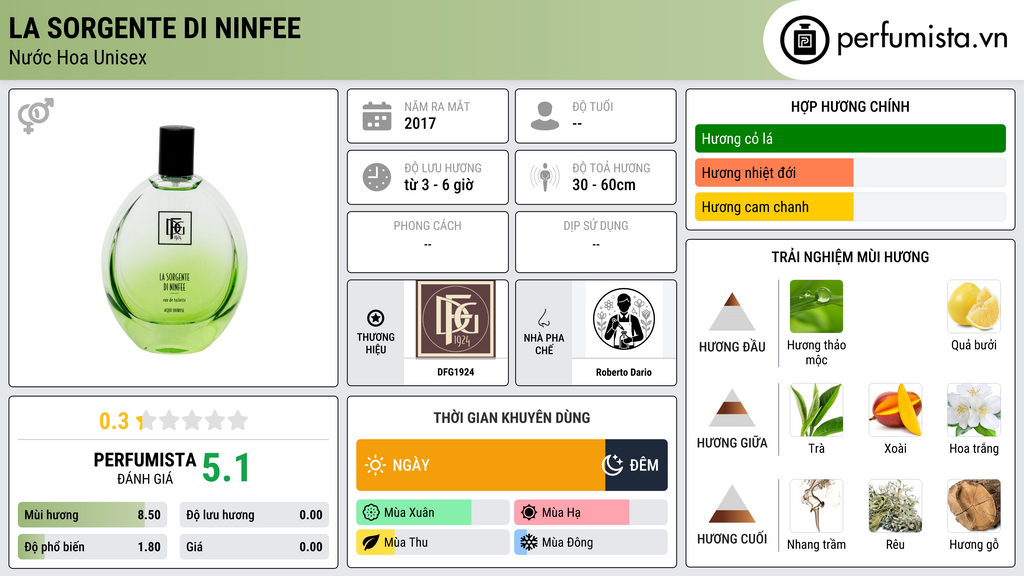The image size is (1024, 576).
Task: Click the Perfumista score 5.1
Action: pyautogui.click(x=226, y=468)
